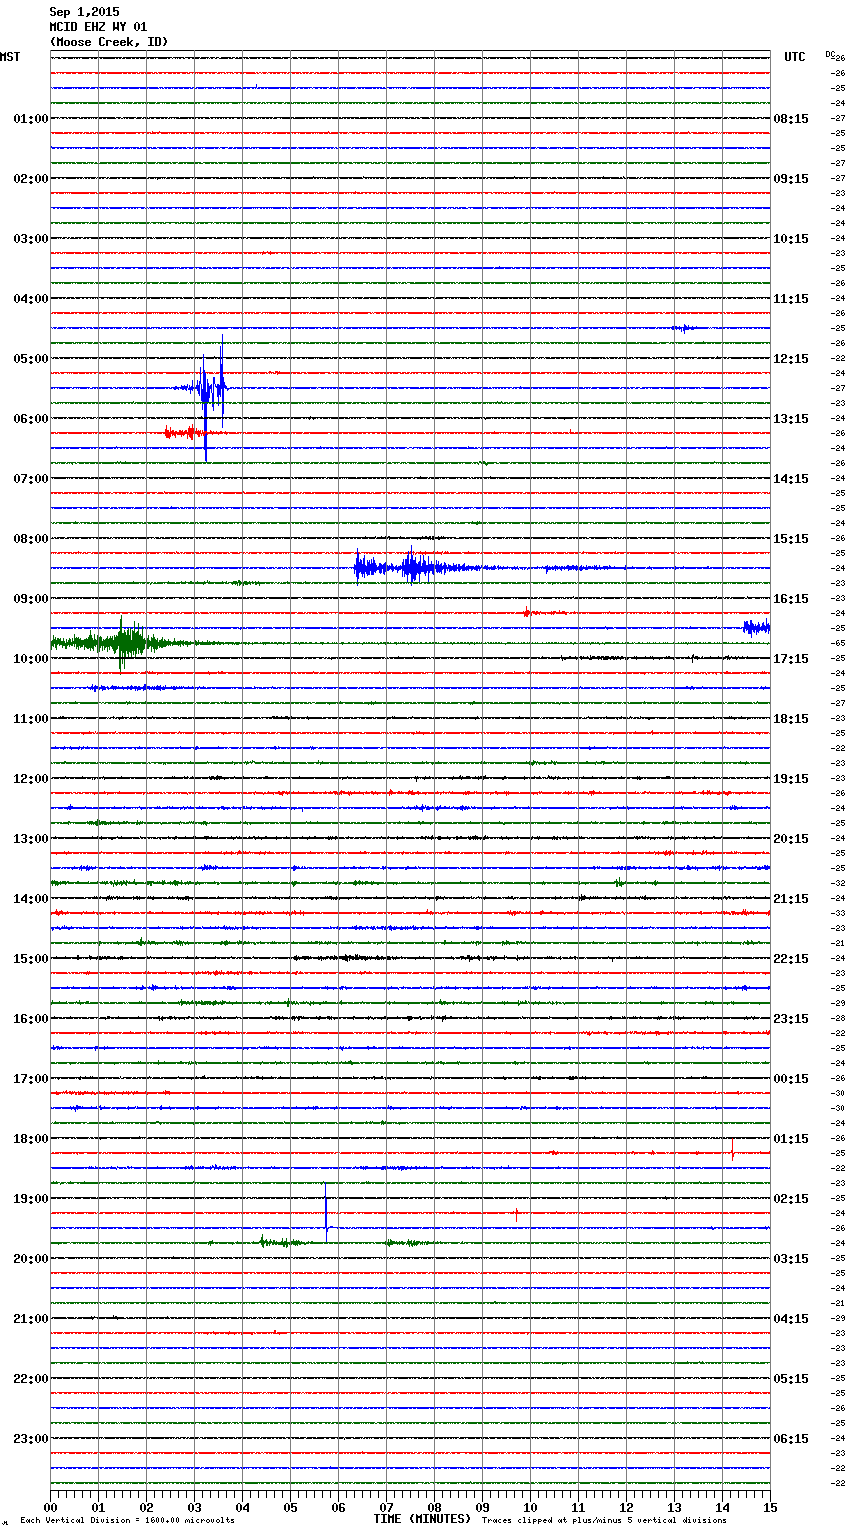
Task: Click the large green seismic event before 10:00
Action: [x=122, y=642]
